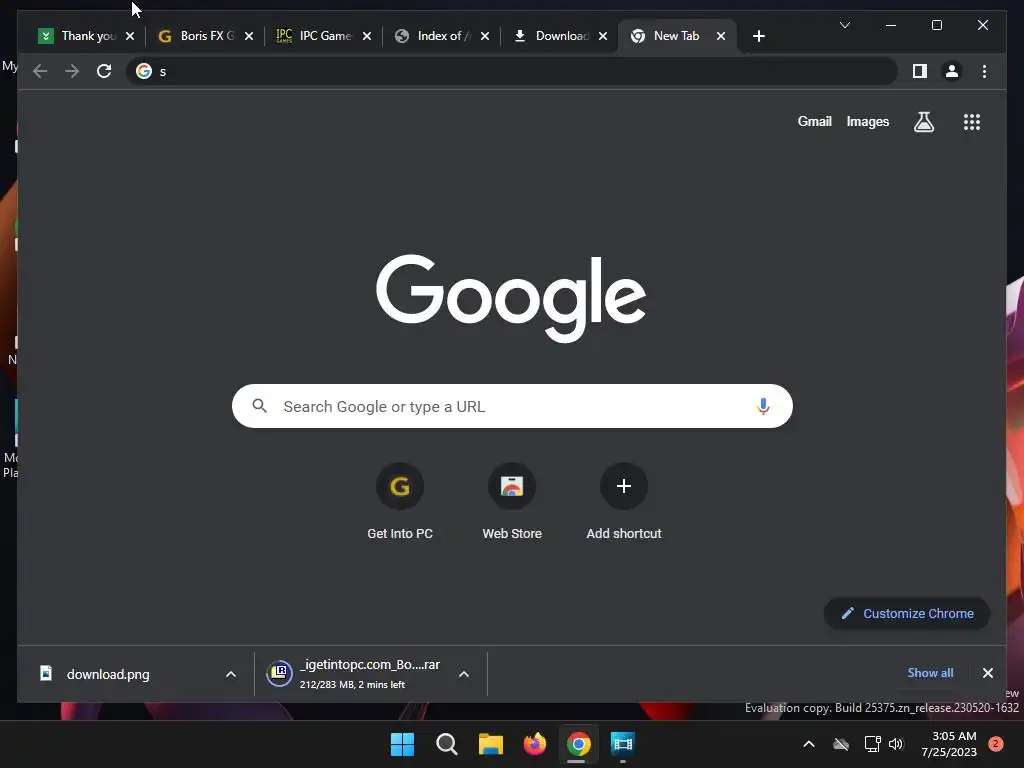Open the Images link

pos(867,121)
